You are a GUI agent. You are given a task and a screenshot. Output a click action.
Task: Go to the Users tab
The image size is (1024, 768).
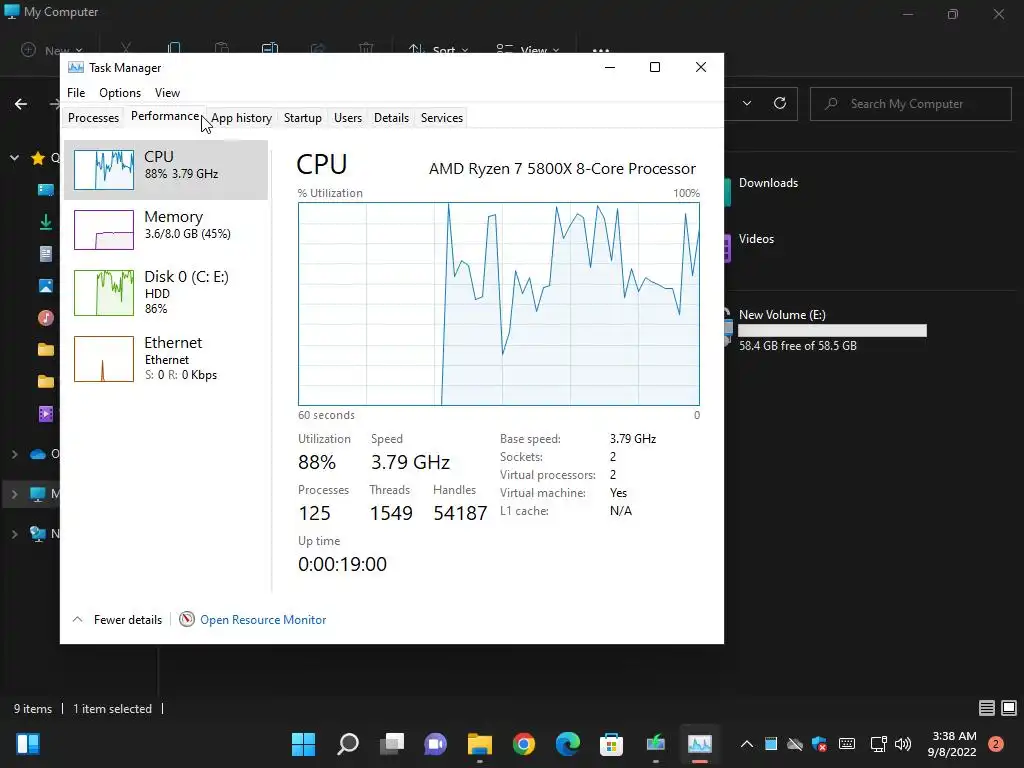coord(347,118)
